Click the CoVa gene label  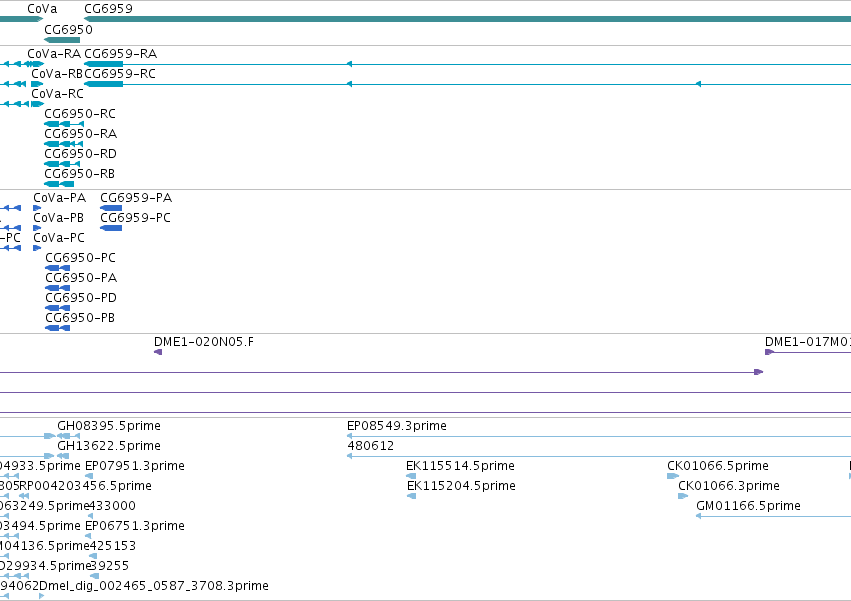click(x=42, y=9)
